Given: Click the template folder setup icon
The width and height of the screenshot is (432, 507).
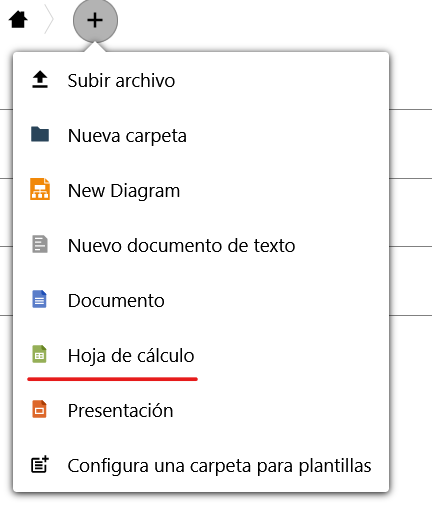Looking at the screenshot, I should click(40, 464).
